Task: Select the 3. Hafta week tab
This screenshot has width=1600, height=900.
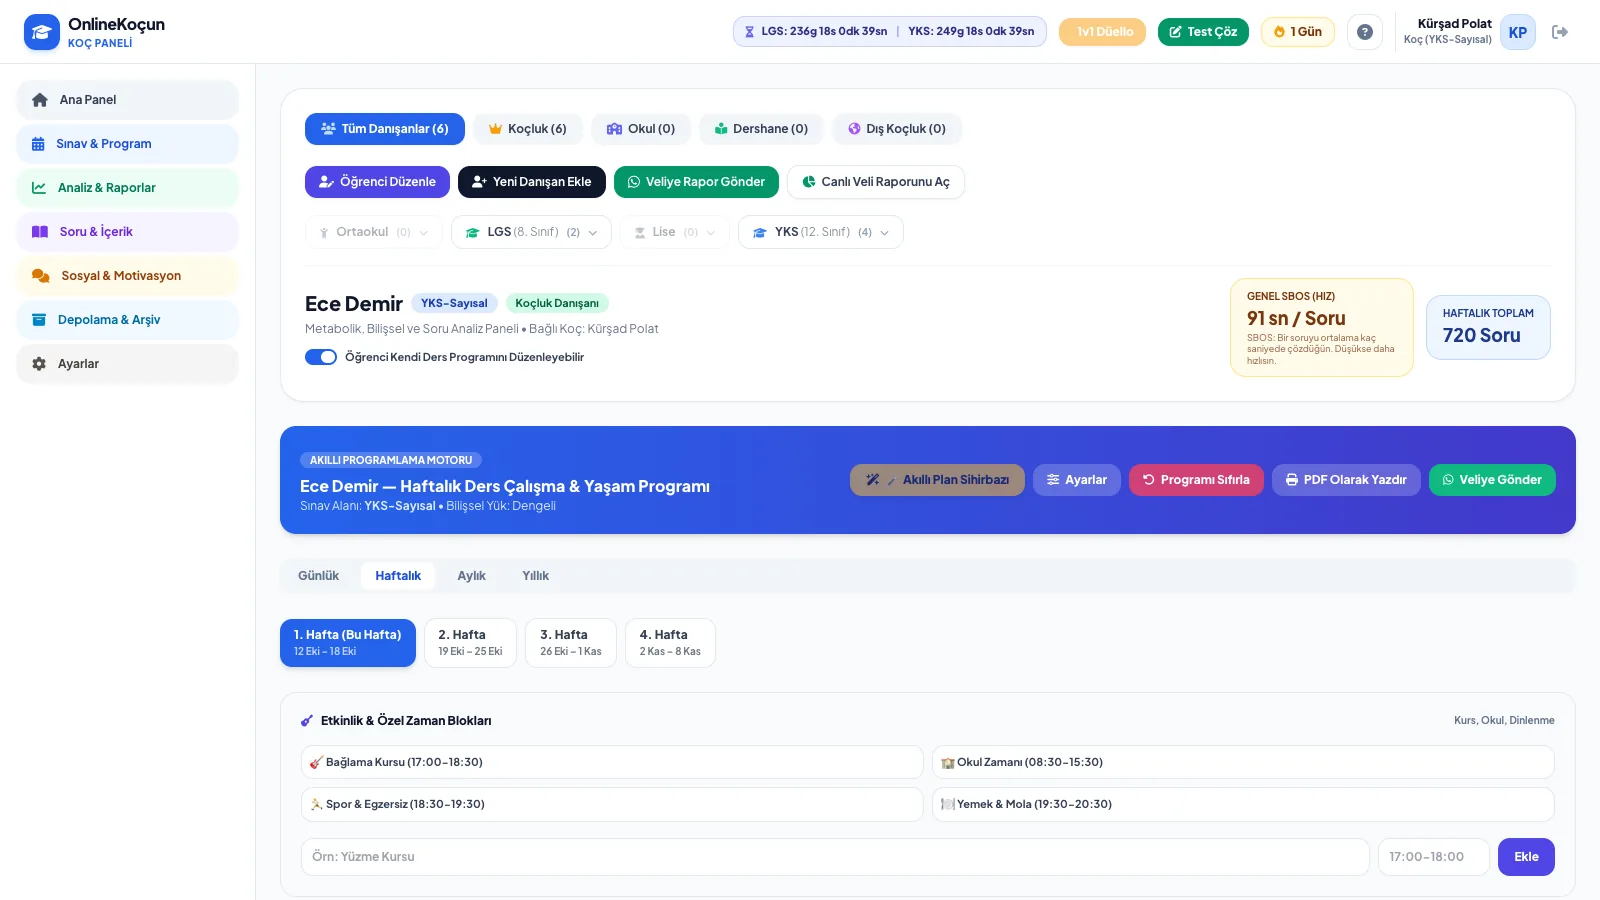Action: click(571, 643)
